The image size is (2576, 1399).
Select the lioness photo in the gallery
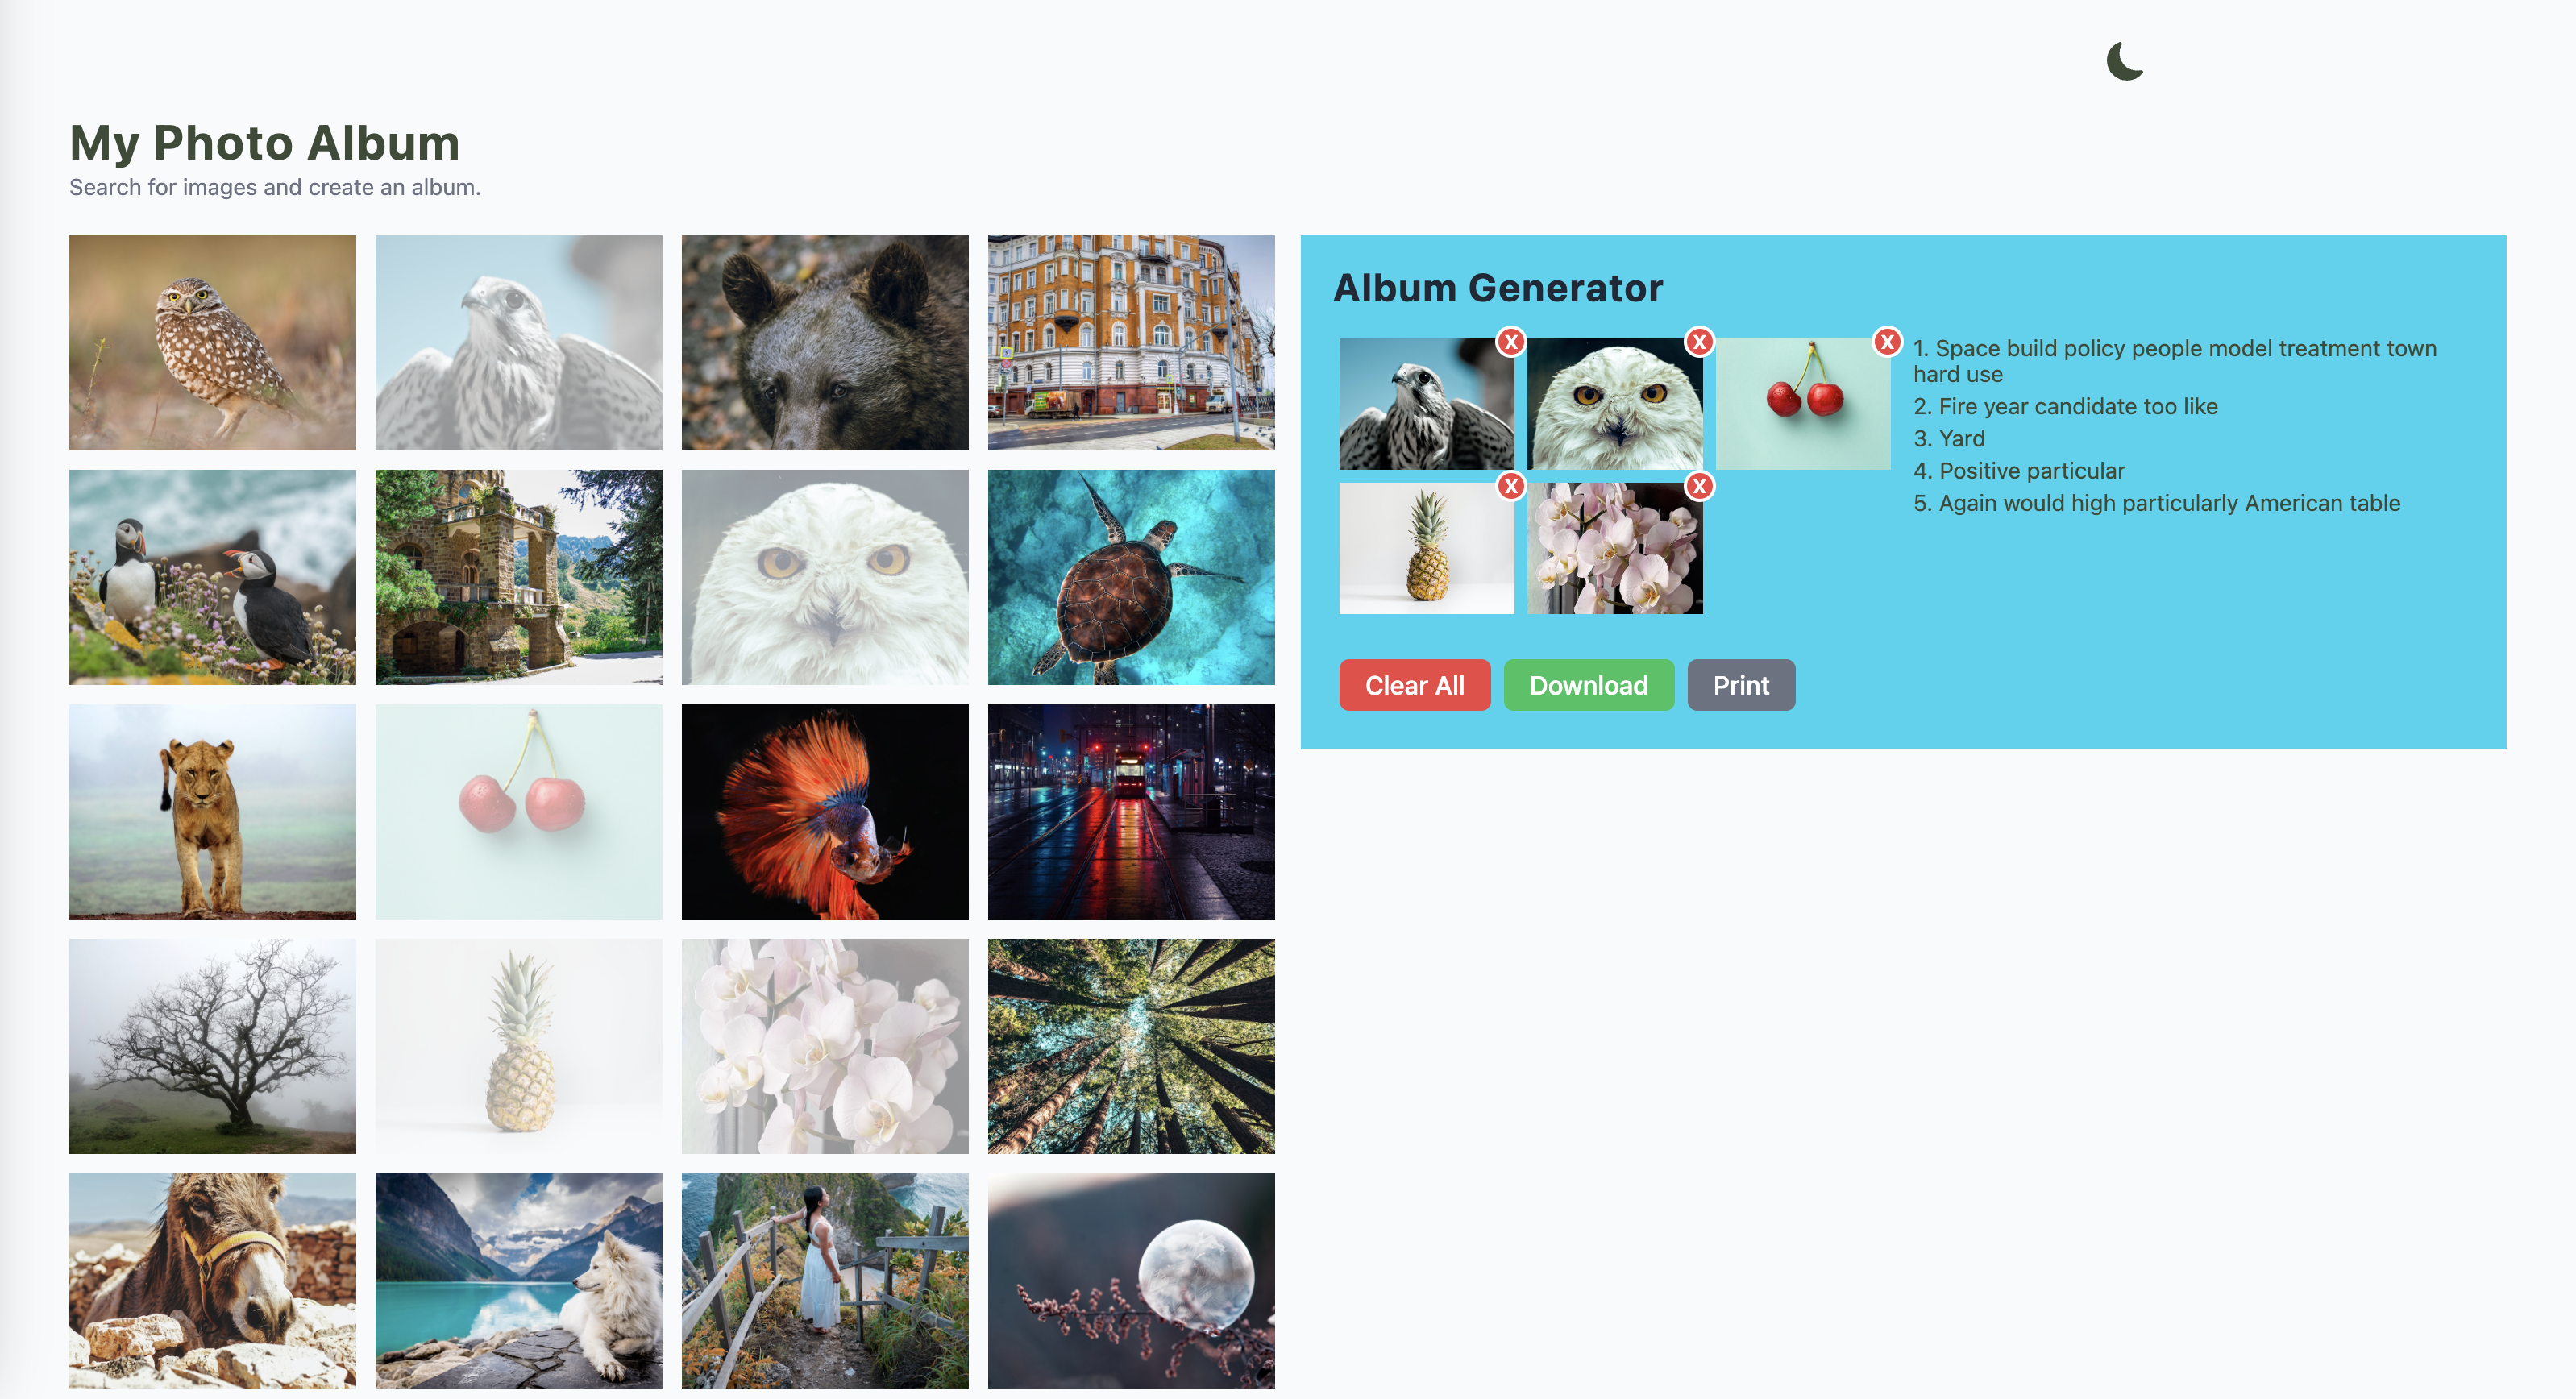click(x=212, y=811)
